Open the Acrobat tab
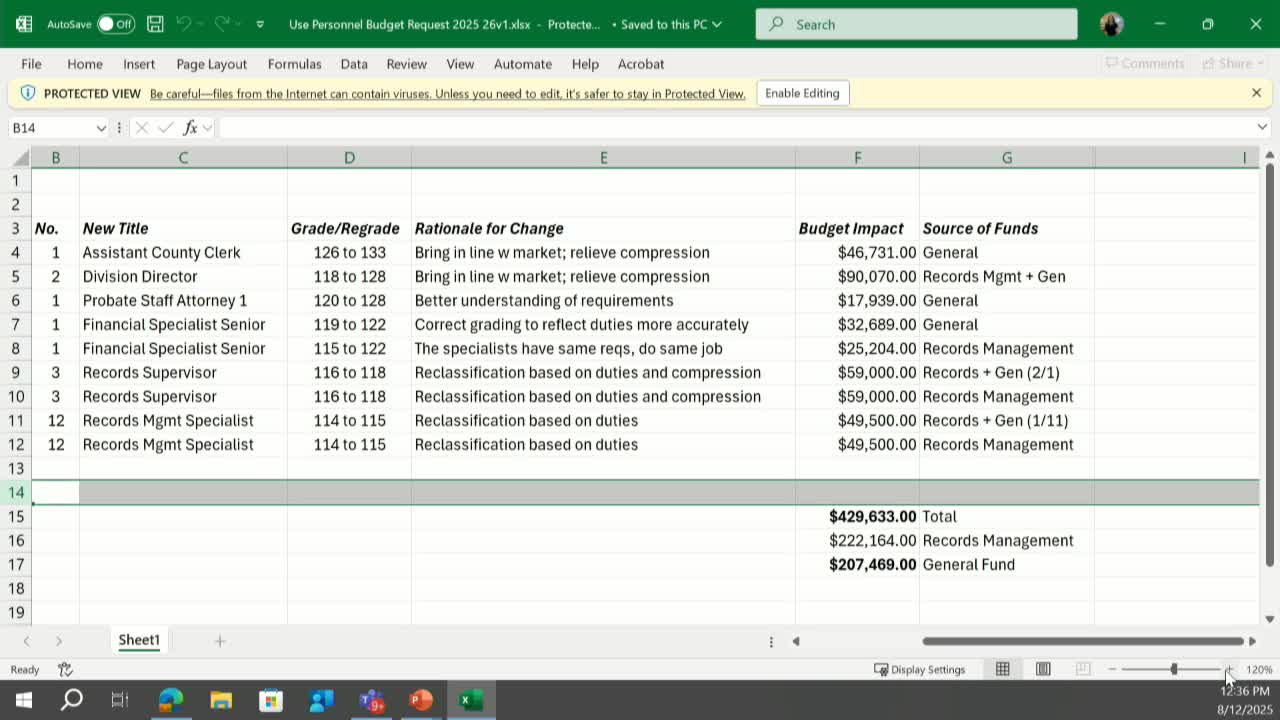The height and width of the screenshot is (720, 1280). (641, 64)
